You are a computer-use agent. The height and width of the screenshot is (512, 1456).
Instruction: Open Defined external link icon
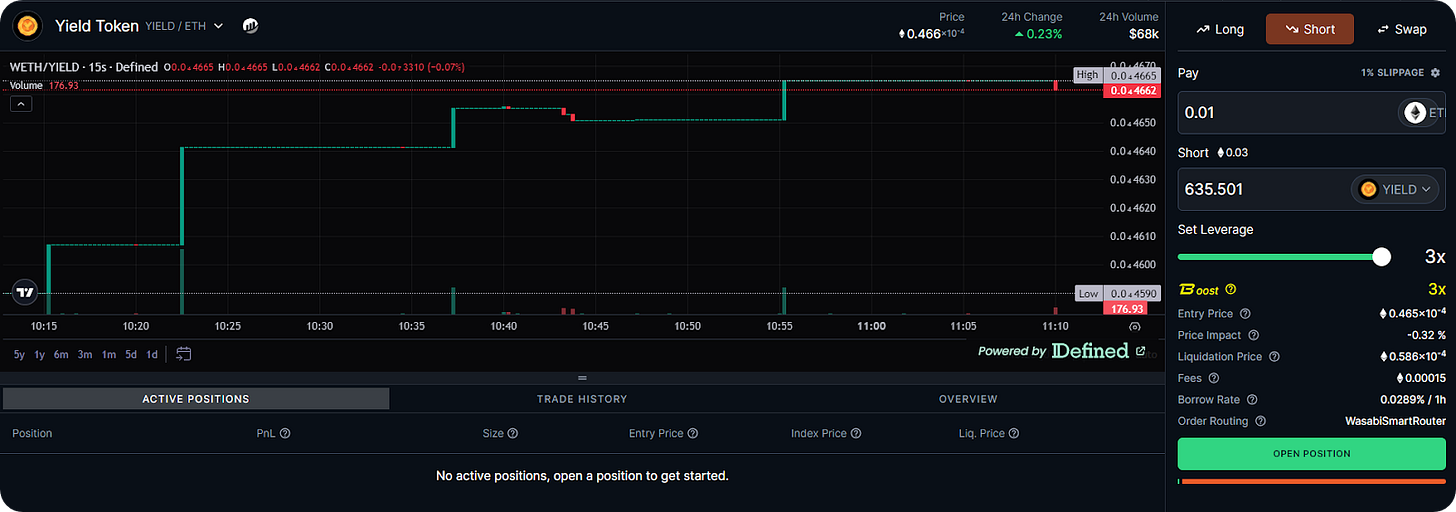coord(1140,350)
